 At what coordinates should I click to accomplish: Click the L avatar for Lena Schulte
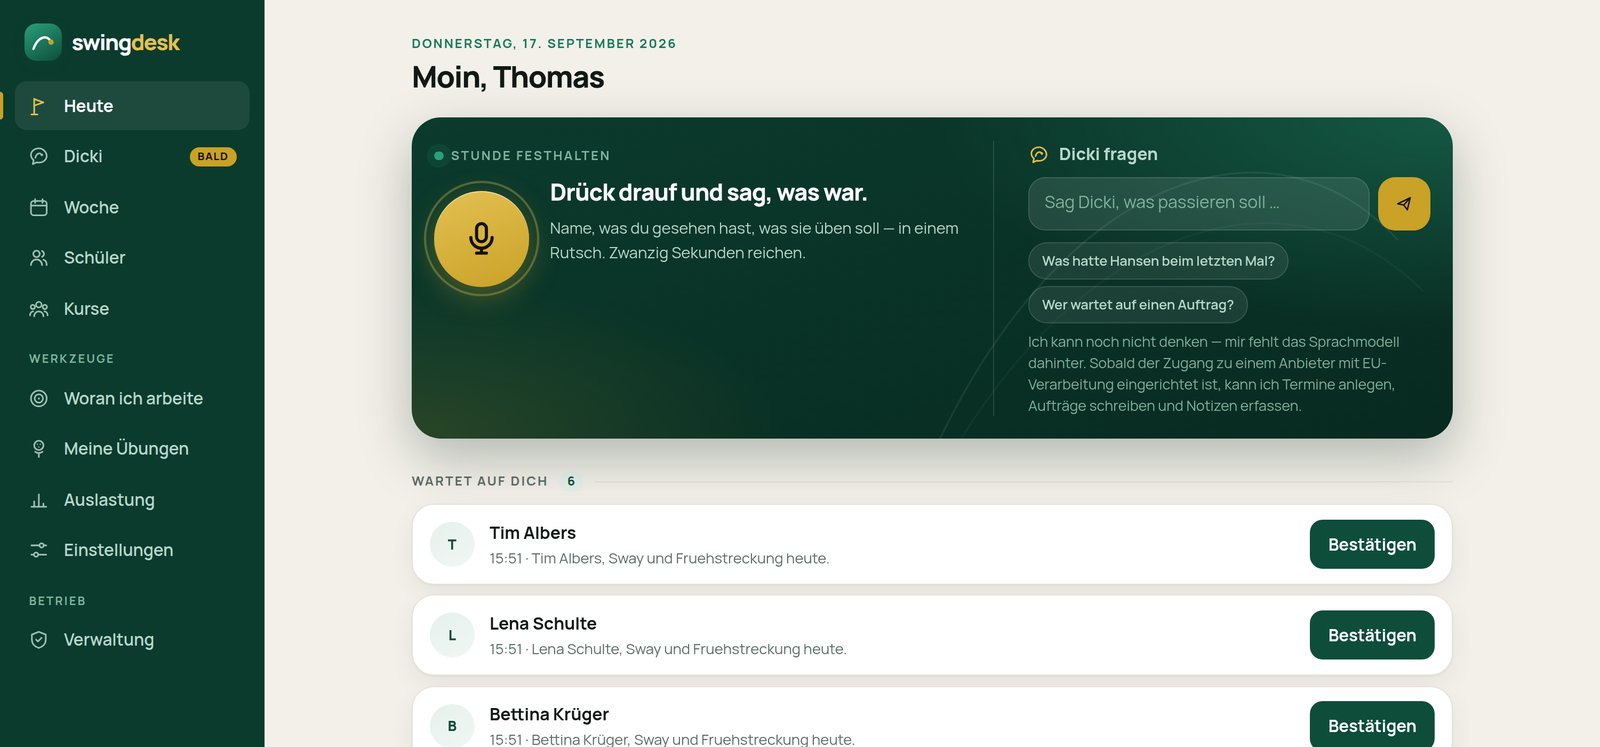pos(452,636)
